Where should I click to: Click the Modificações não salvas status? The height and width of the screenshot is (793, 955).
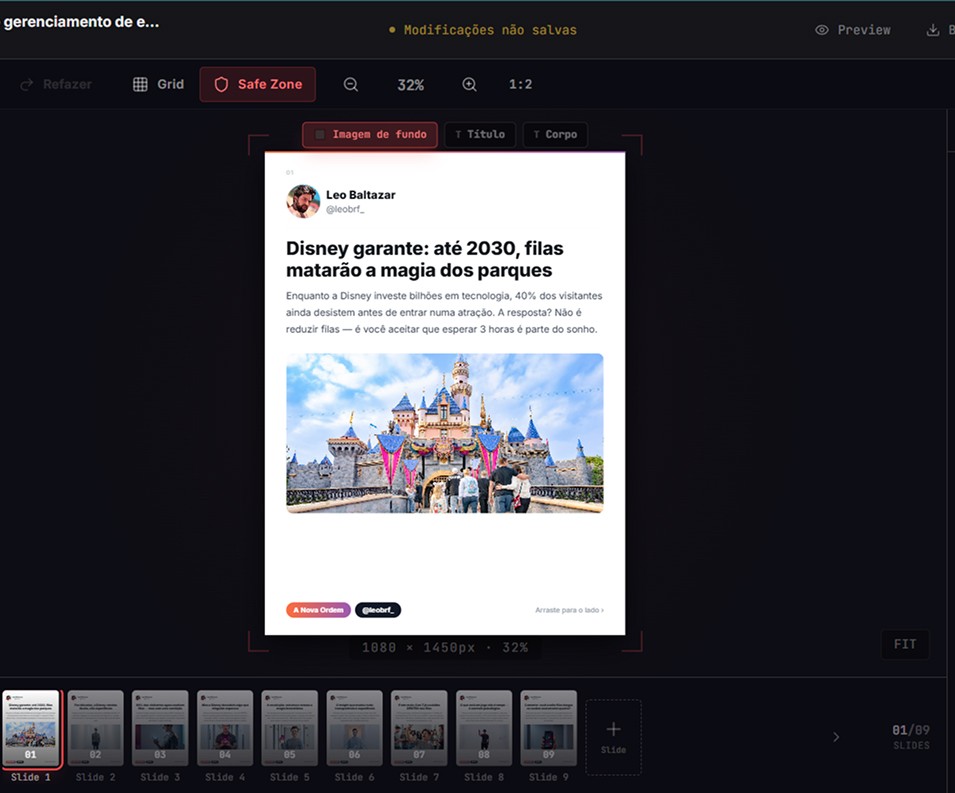pyautogui.click(x=483, y=30)
